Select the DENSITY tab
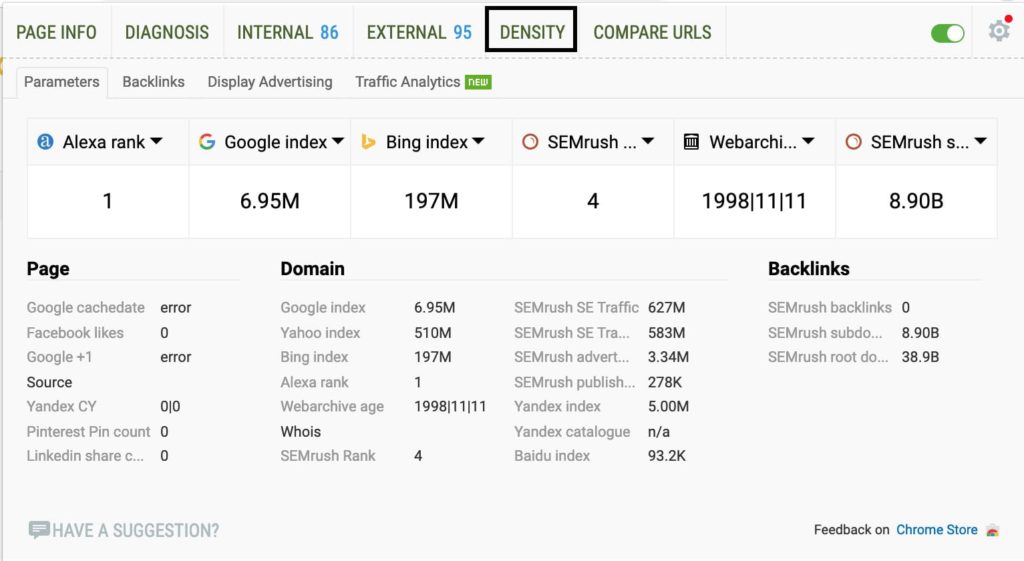The width and height of the screenshot is (1024, 561). click(532, 32)
